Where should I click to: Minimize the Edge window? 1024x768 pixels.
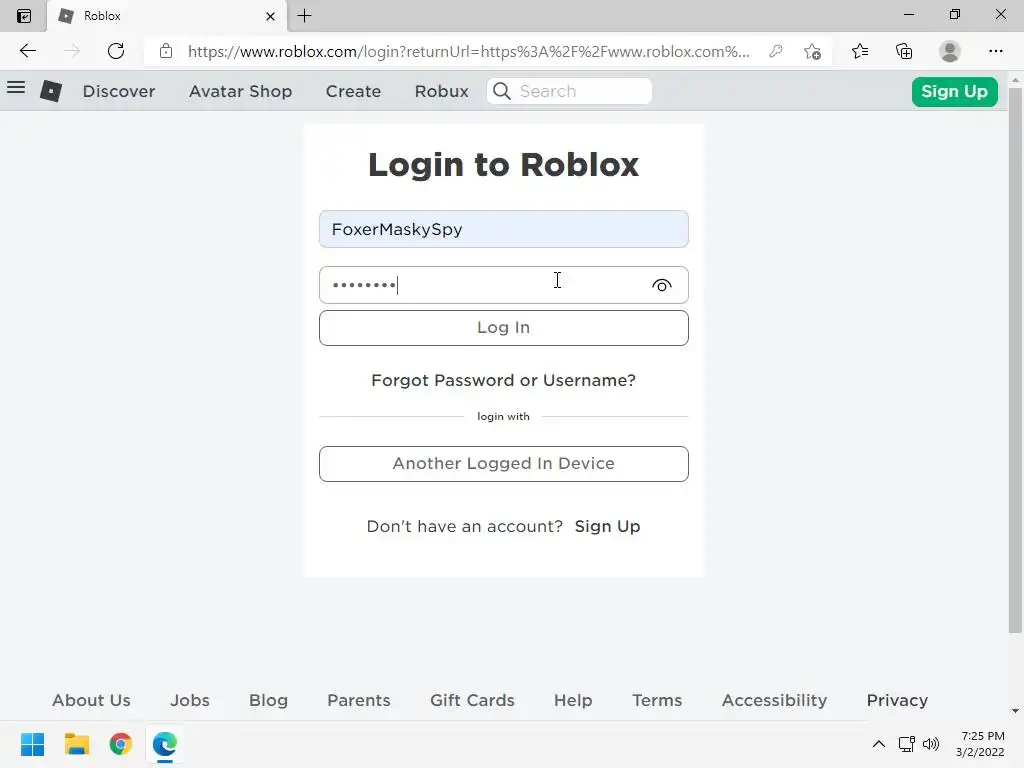click(x=908, y=14)
